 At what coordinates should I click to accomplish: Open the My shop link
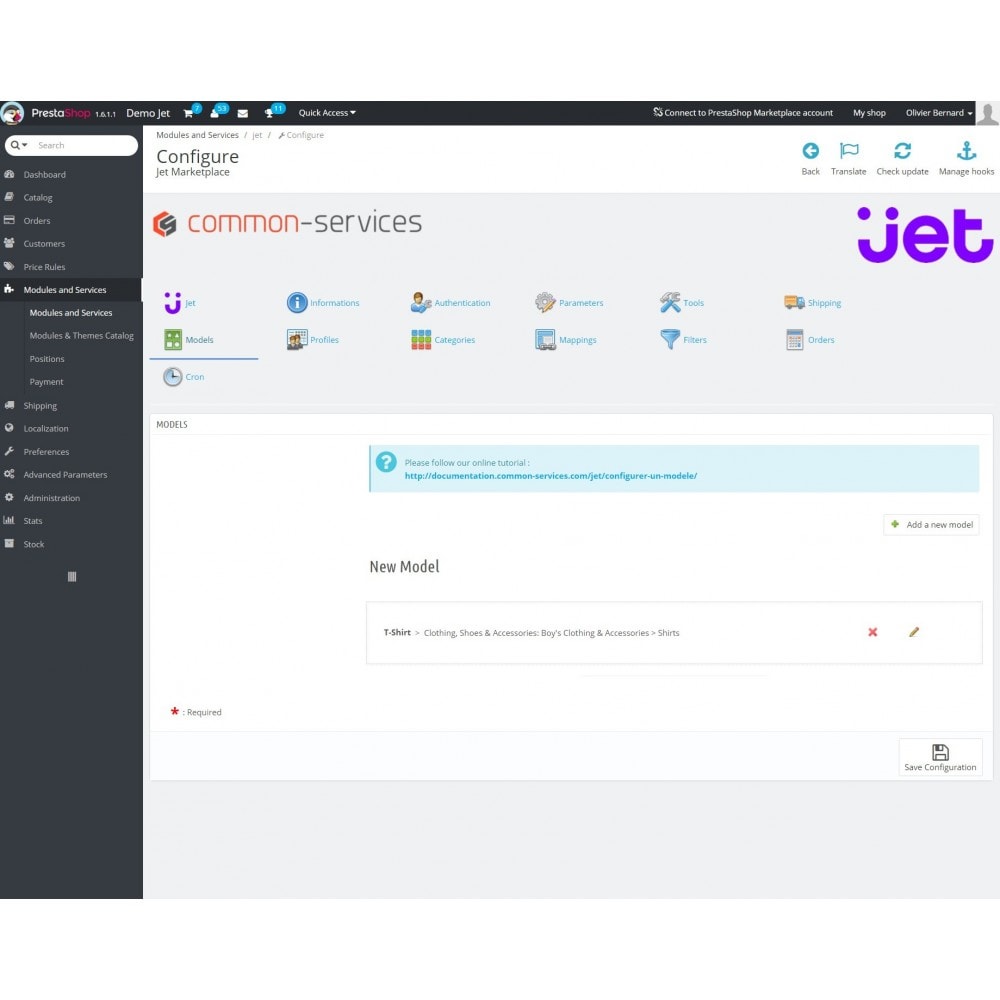point(869,113)
